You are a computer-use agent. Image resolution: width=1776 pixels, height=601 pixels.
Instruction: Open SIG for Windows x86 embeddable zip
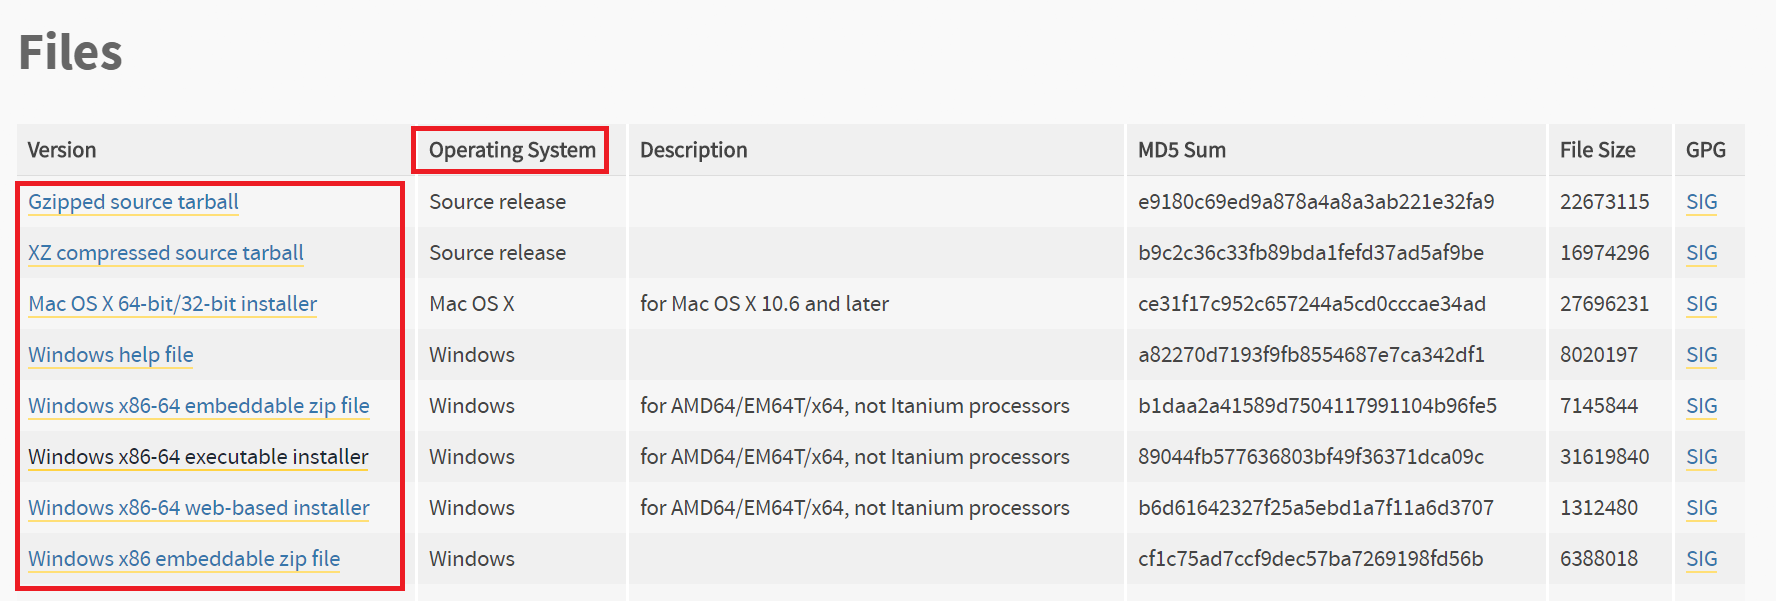point(1701,559)
